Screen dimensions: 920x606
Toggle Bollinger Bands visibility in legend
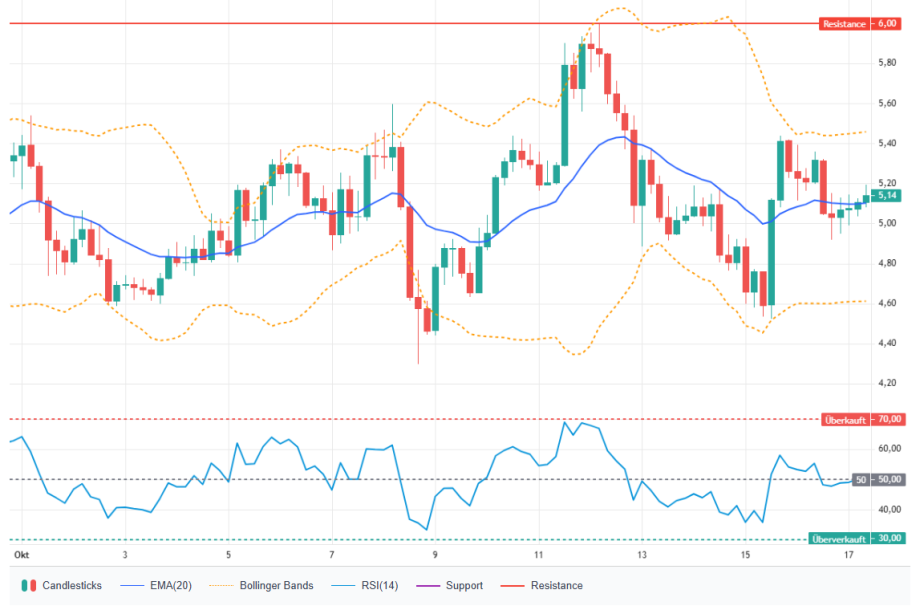coord(276,585)
